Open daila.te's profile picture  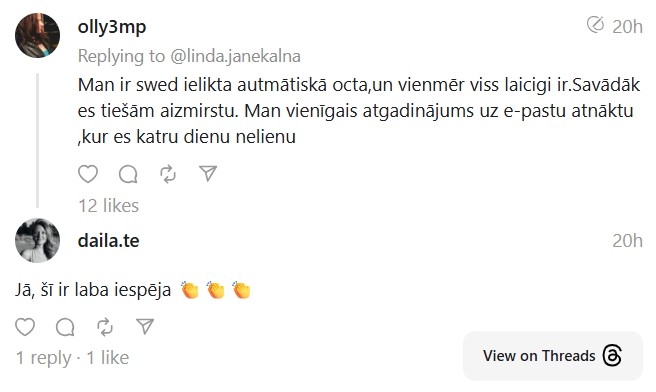coord(38,241)
